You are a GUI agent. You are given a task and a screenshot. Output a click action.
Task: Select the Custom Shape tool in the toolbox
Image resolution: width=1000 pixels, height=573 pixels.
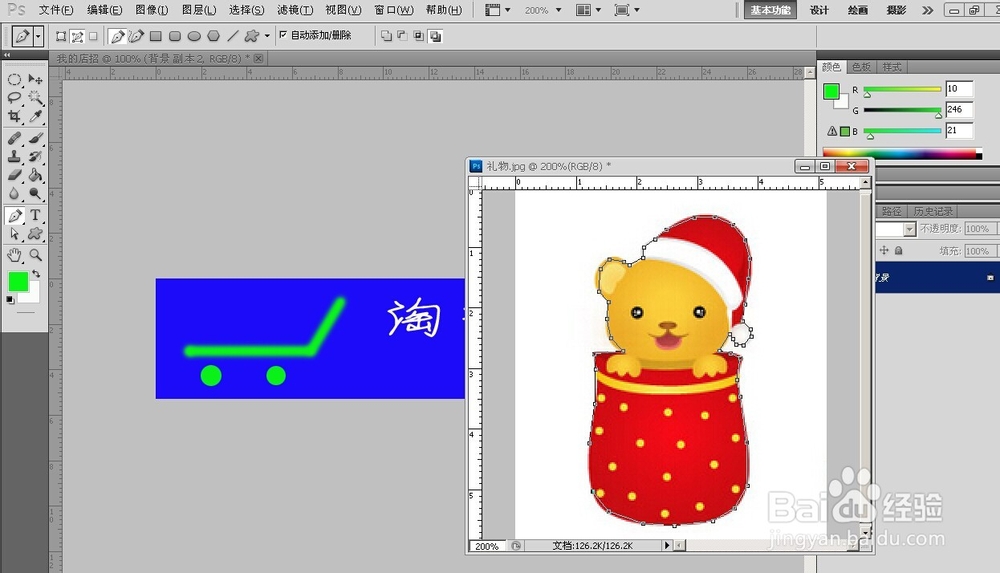(36, 234)
